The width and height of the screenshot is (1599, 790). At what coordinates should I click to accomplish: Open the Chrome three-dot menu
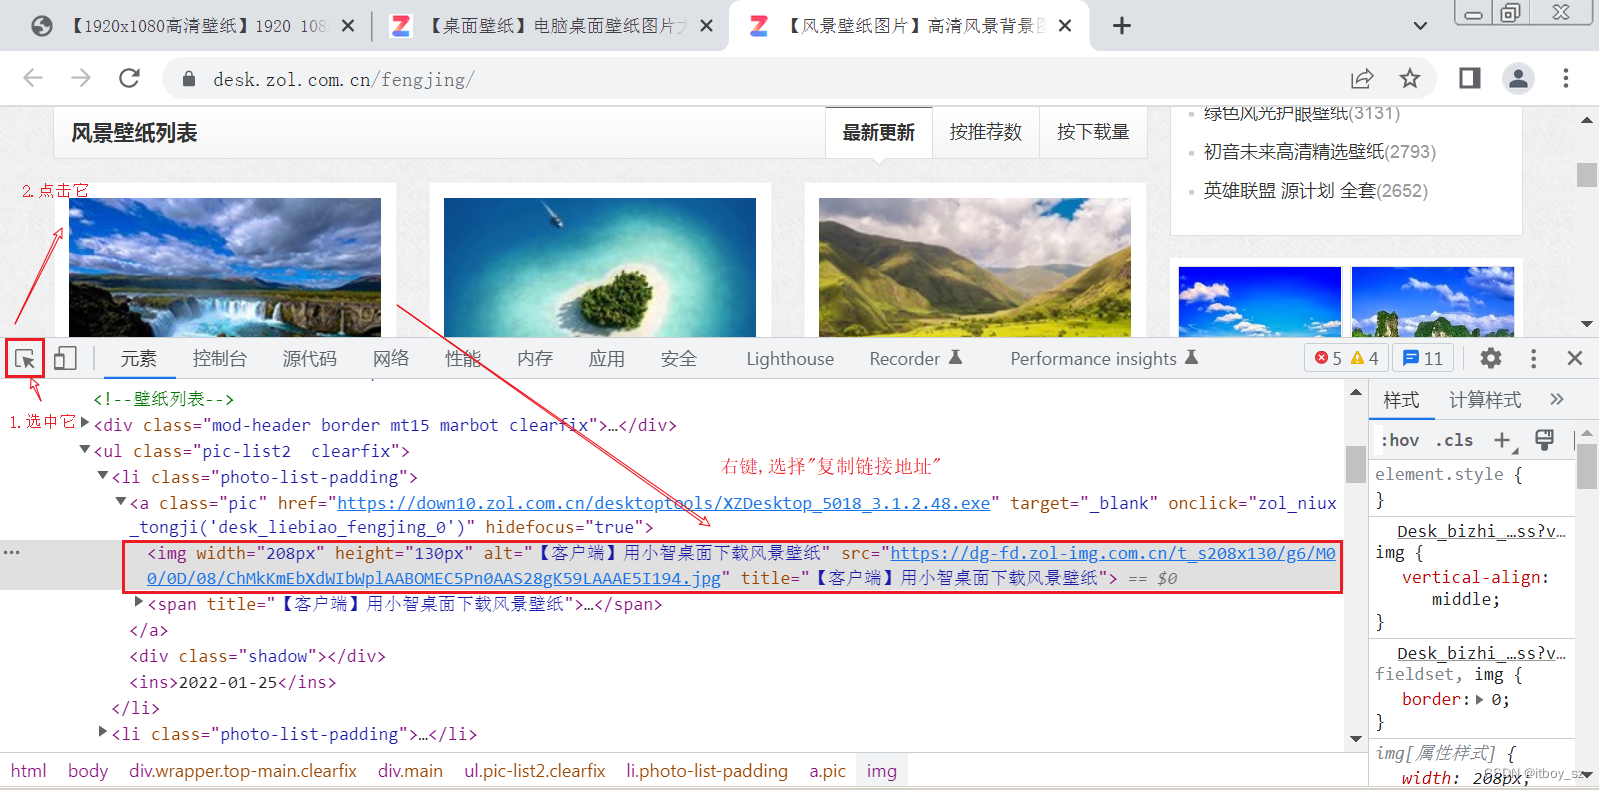pyautogui.click(x=1566, y=78)
